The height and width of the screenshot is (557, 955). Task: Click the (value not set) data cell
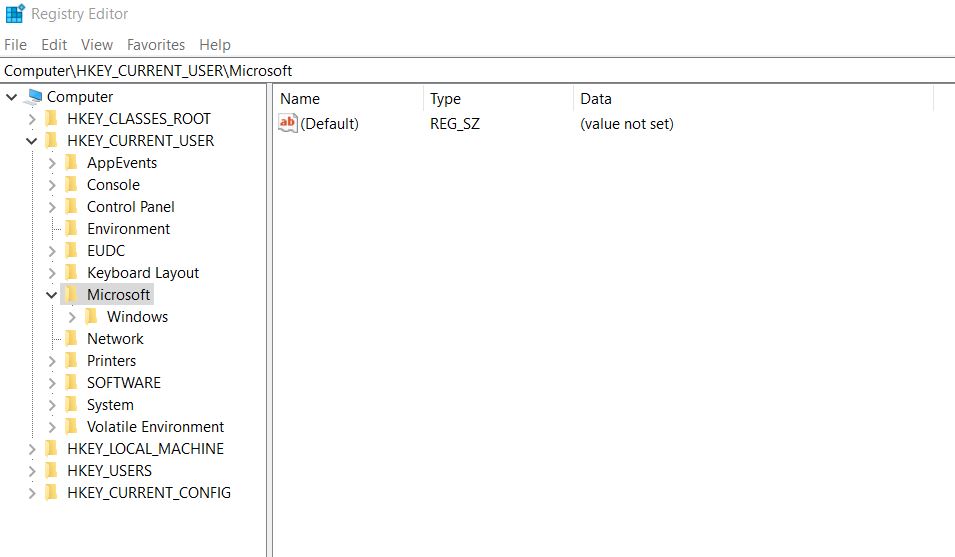pyautogui.click(x=627, y=124)
